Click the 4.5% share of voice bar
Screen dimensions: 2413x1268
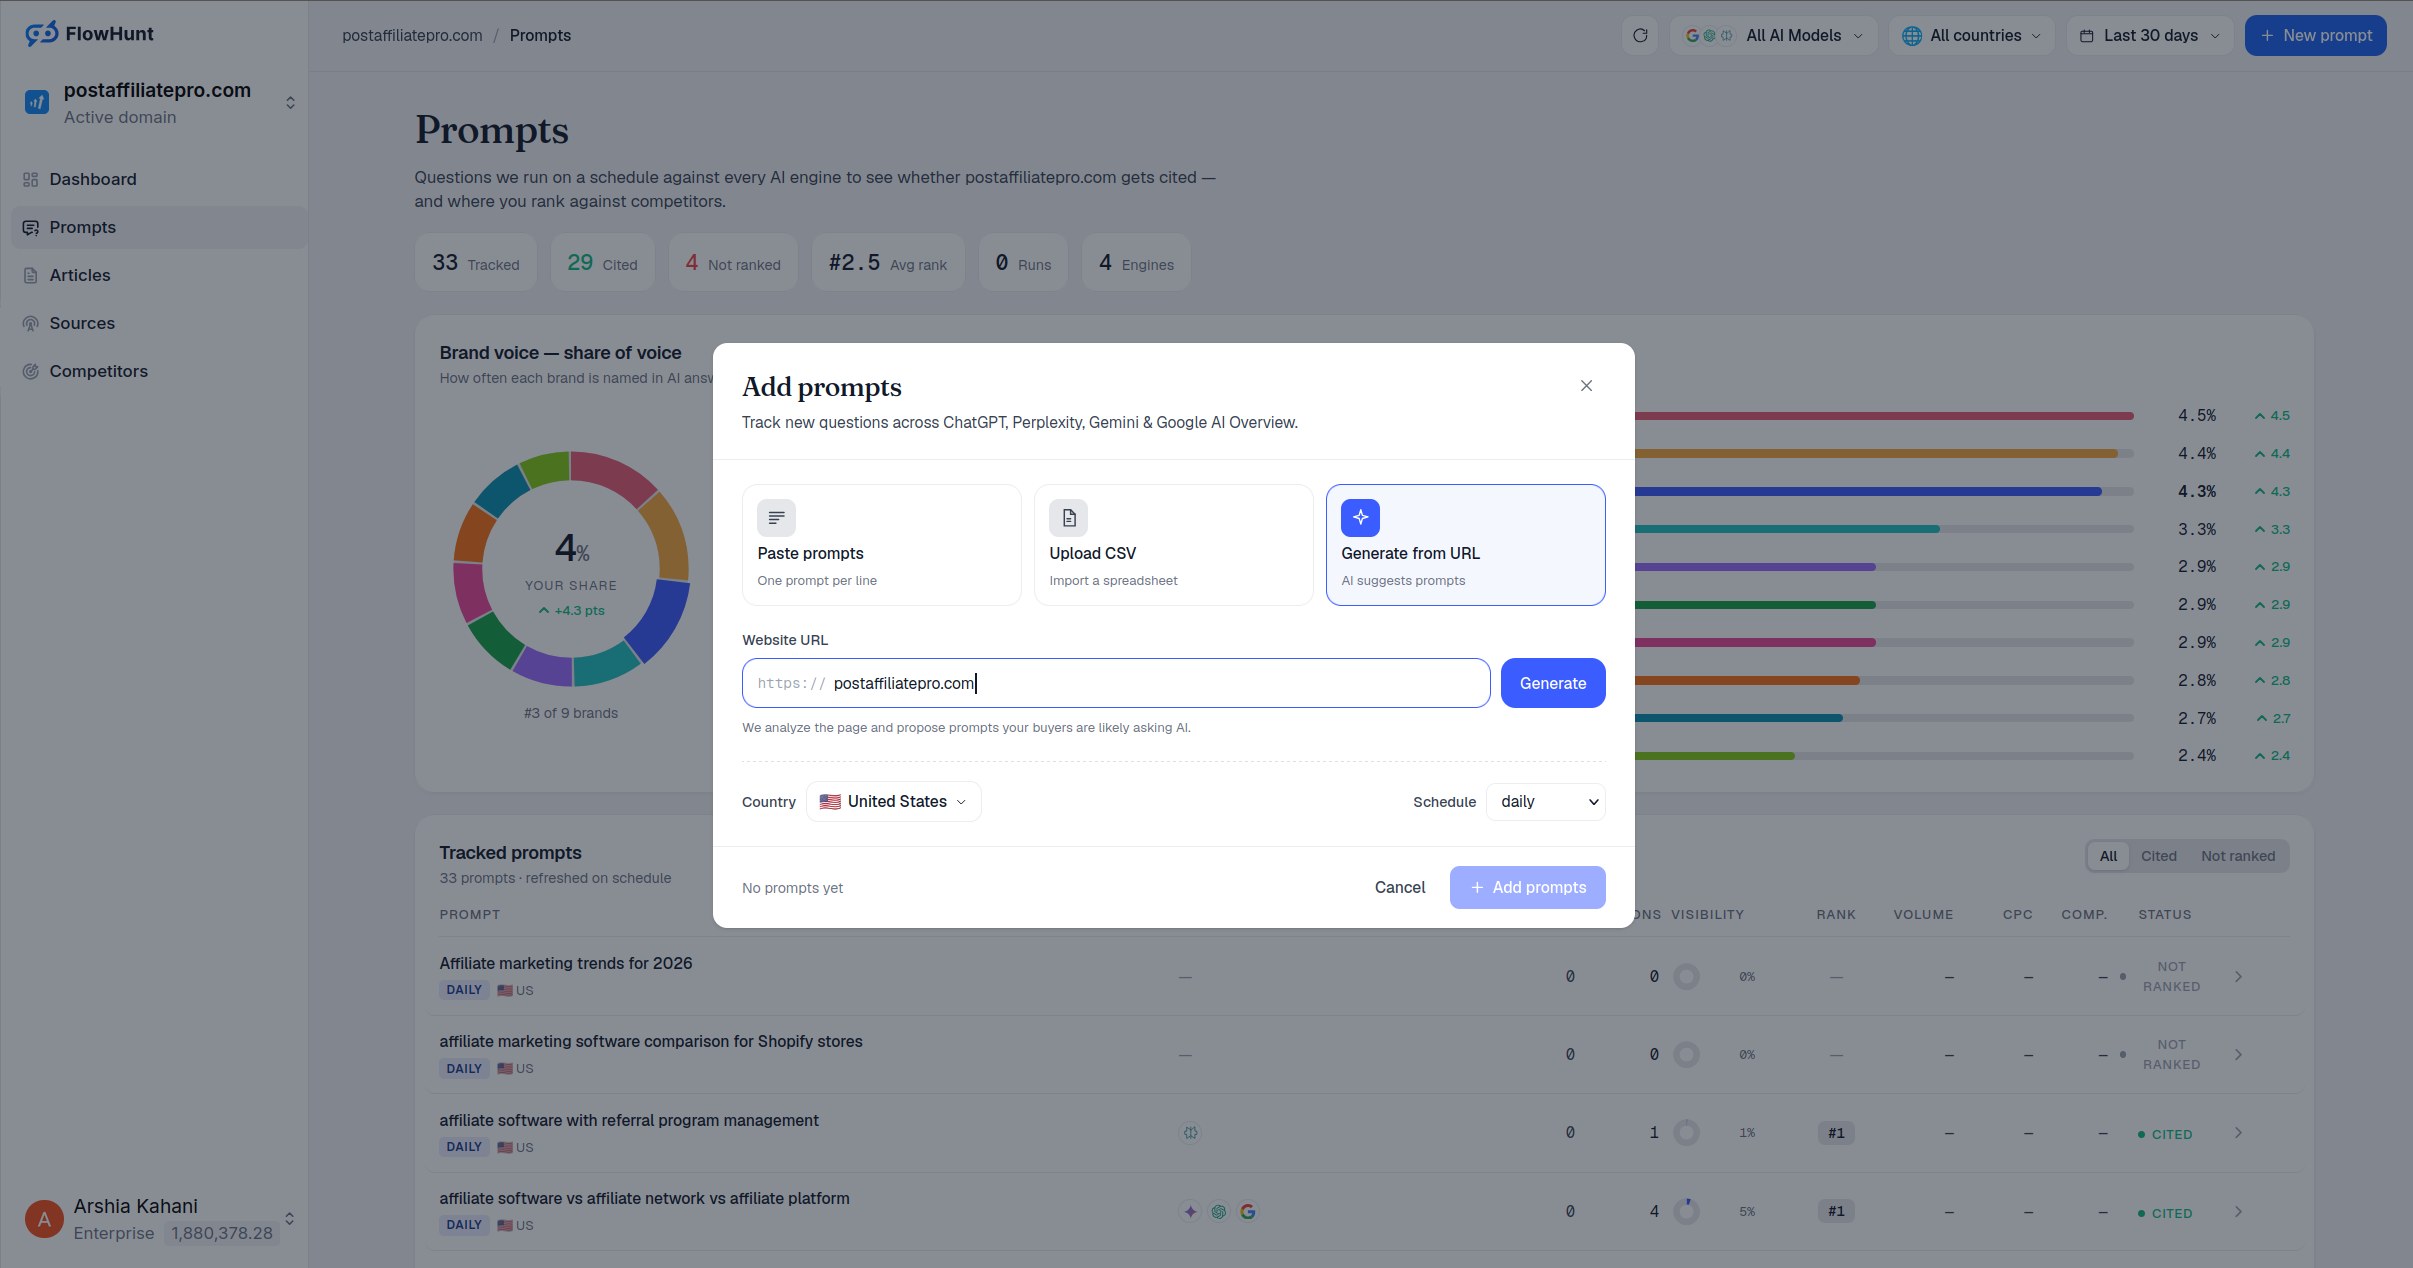click(x=1884, y=415)
